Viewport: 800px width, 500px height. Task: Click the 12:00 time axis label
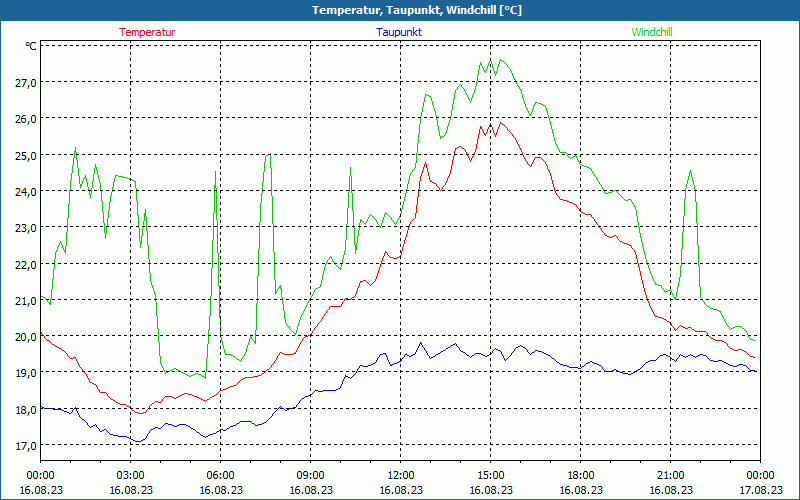[x=401, y=476]
